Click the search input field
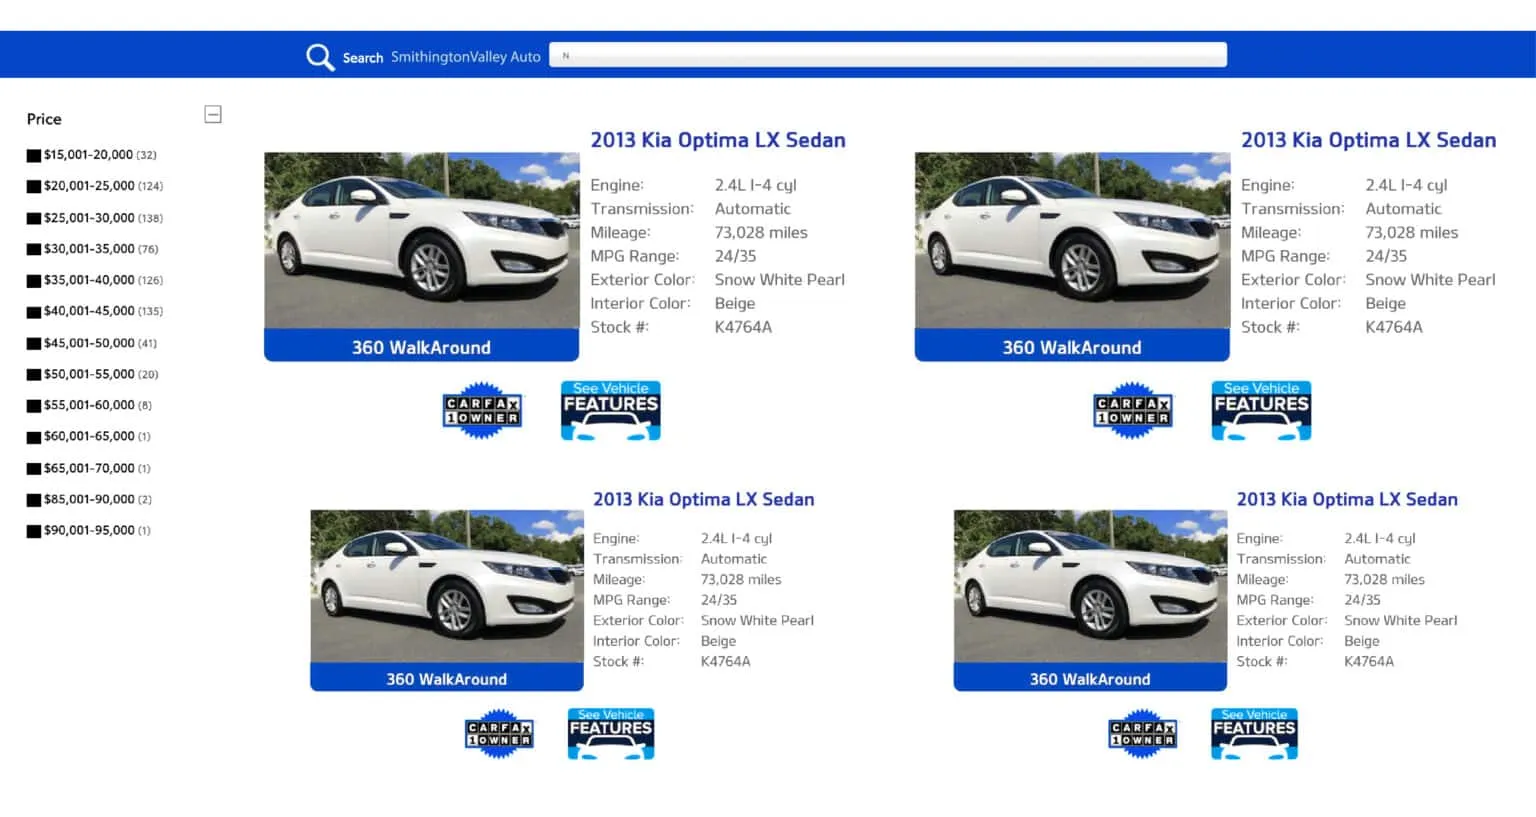This screenshot has width=1536, height=817. [888, 55]
